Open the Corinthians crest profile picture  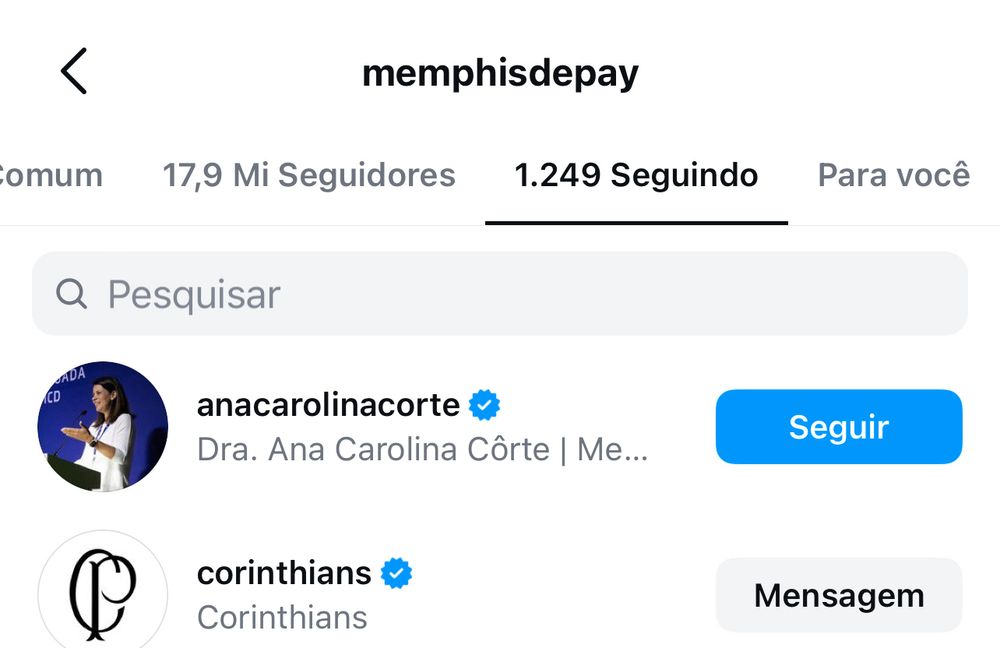pyautogui.click(x=103, y=590)
